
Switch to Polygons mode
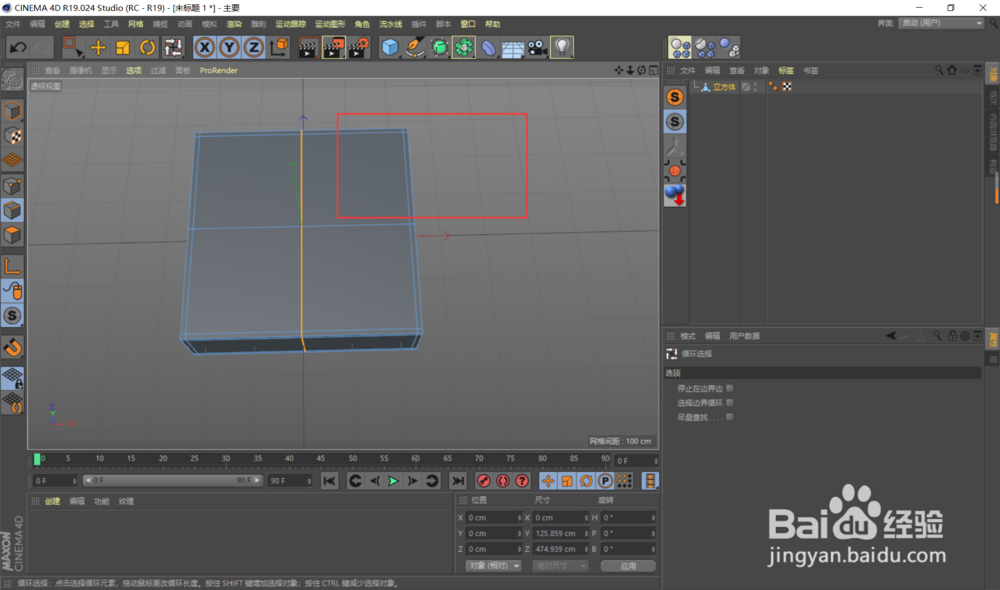[12, 235]
